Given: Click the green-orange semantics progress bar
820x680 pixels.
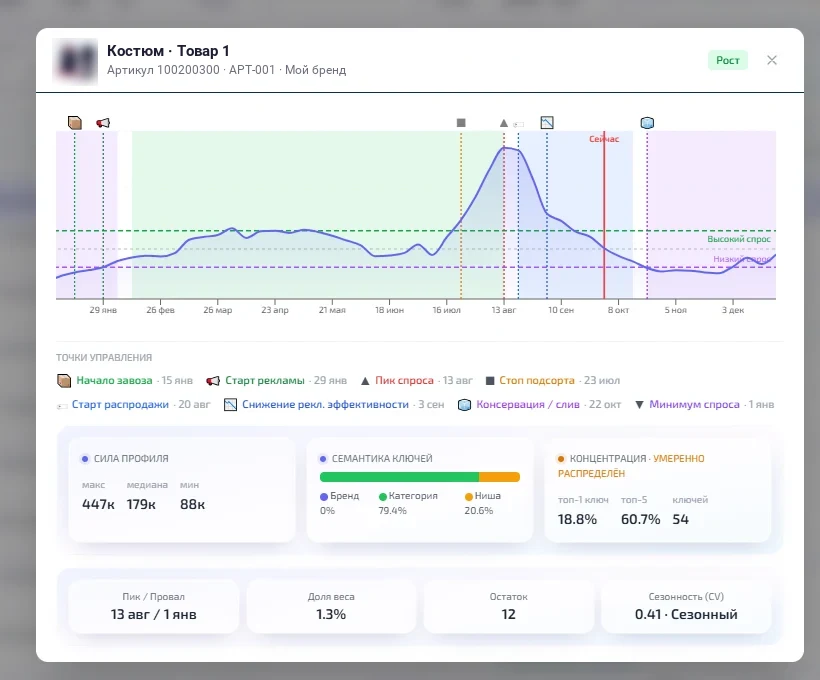Looking at the screenshot, I should point(420,477).
